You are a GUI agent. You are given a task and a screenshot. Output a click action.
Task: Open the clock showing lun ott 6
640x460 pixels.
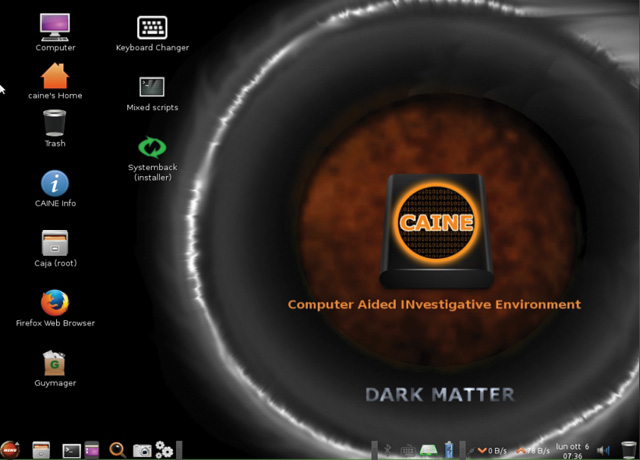(x=572, y=451)
